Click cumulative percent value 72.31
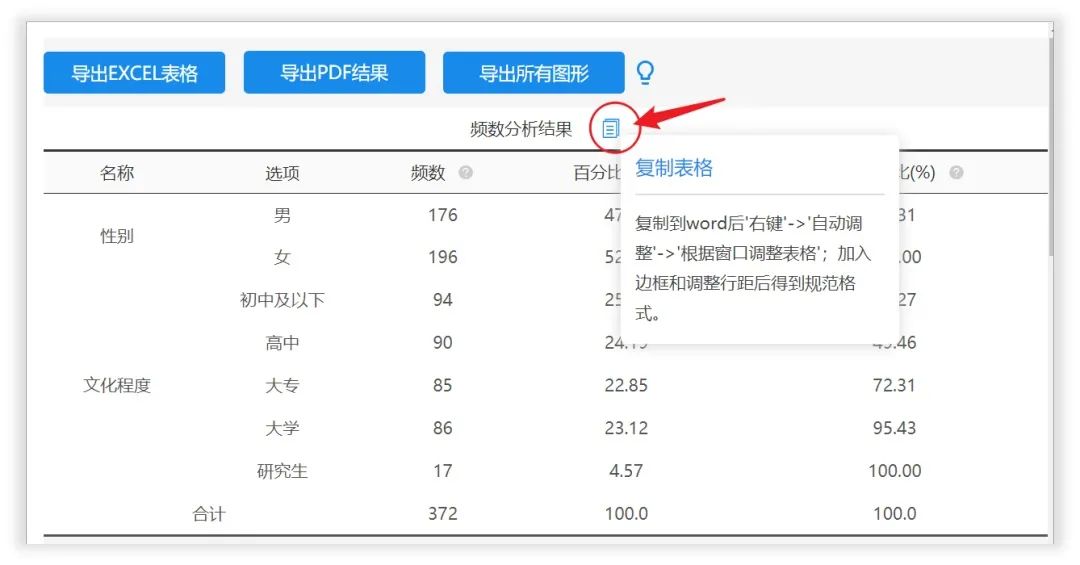1080x565 pixels. (894, 385)
